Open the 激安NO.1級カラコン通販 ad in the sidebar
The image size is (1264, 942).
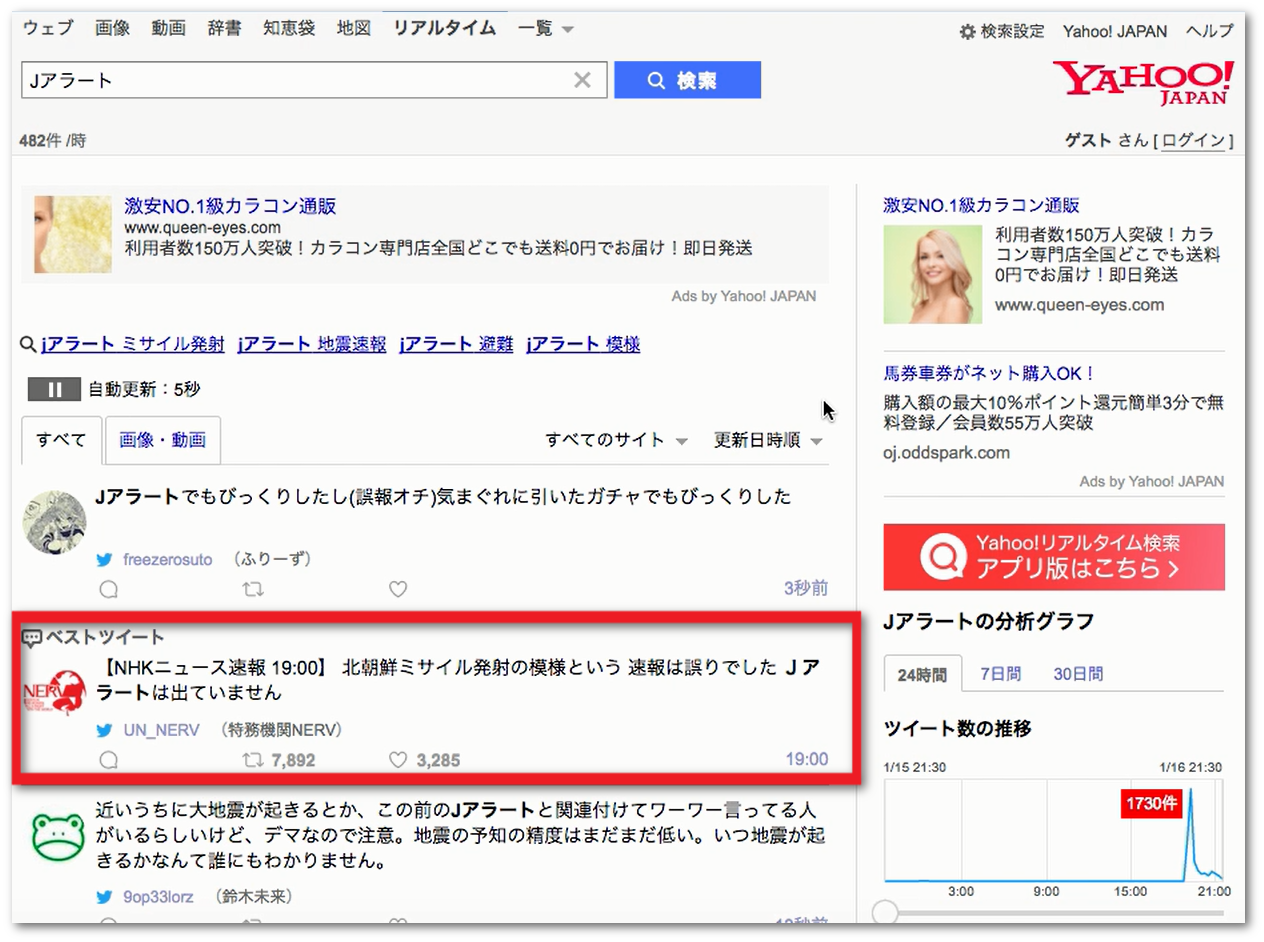click(x=981, y=206)
